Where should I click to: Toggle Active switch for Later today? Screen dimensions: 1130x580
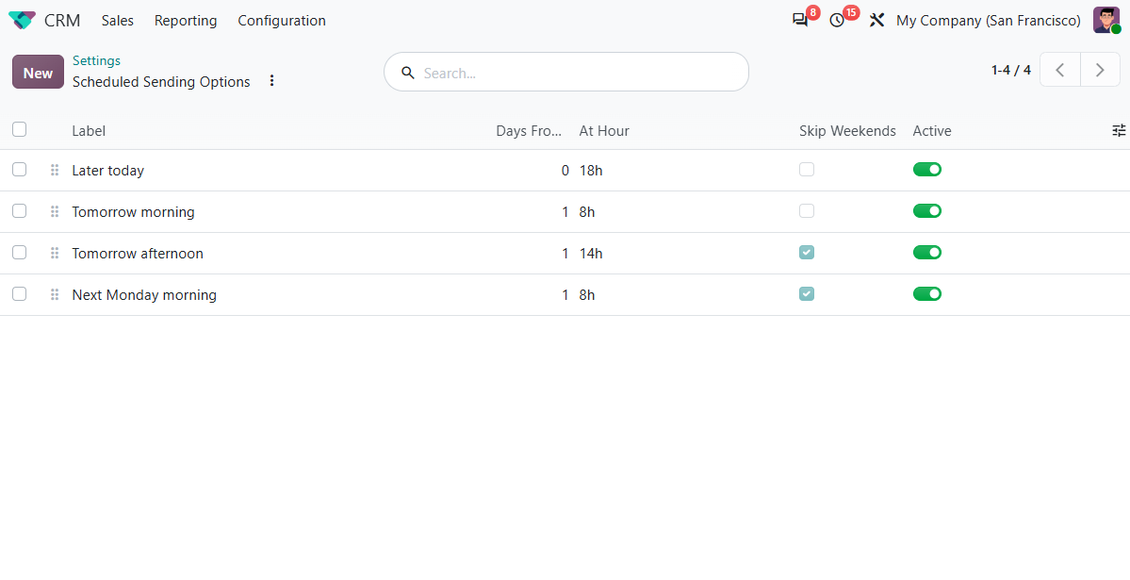click(x=927, y=169)
